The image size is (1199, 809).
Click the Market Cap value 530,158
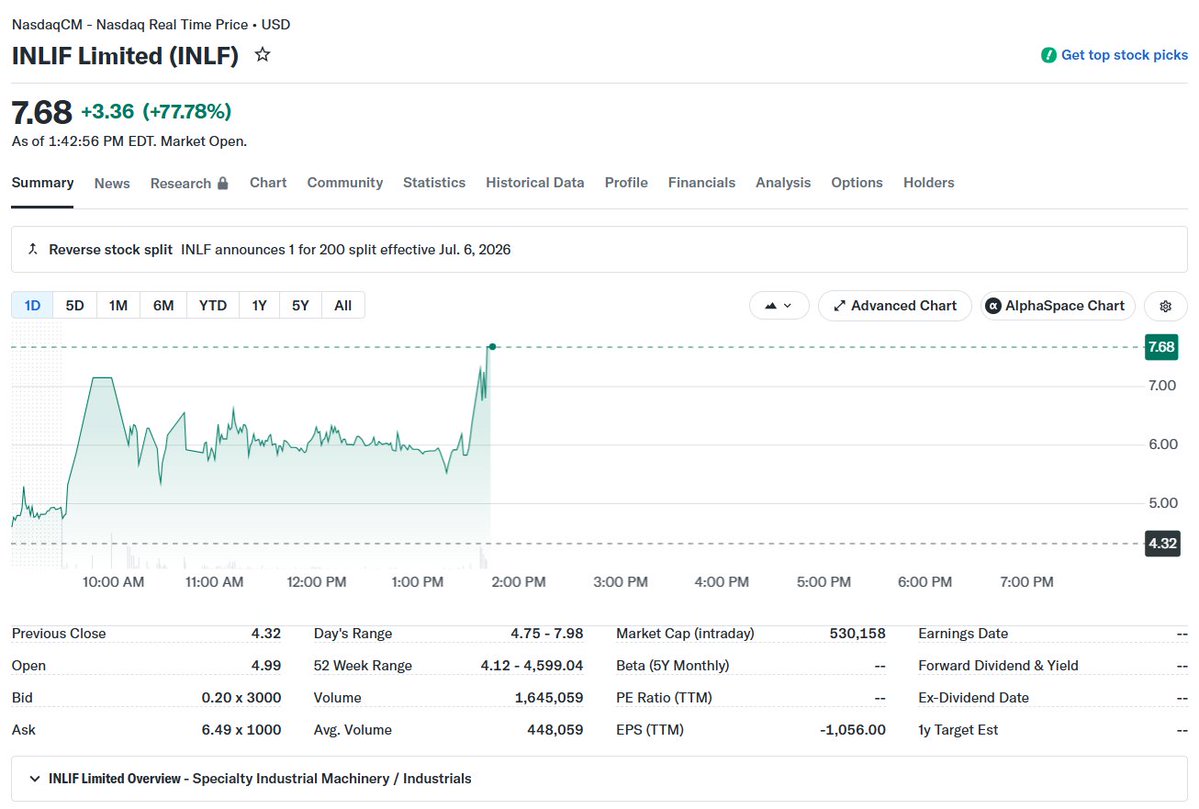[857, 633]
